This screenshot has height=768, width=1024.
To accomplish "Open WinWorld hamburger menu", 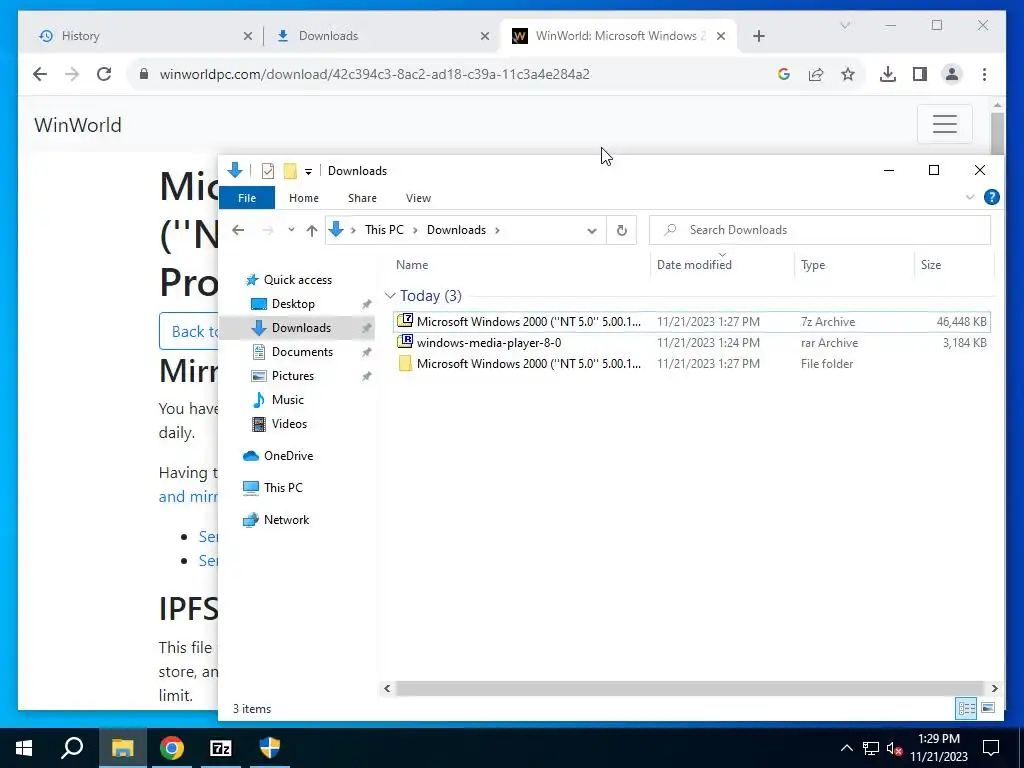I will 944,124.
